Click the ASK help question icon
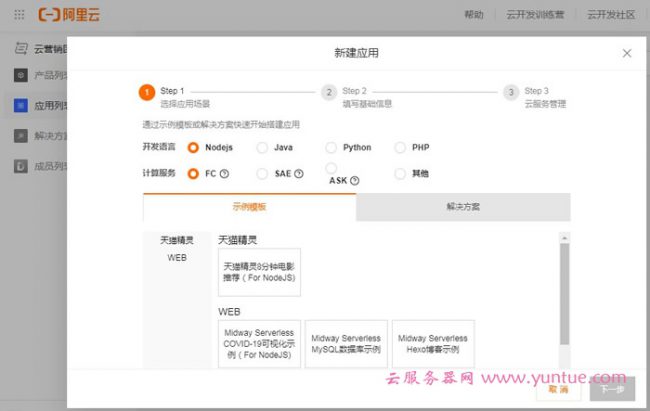 click(355, 181)
